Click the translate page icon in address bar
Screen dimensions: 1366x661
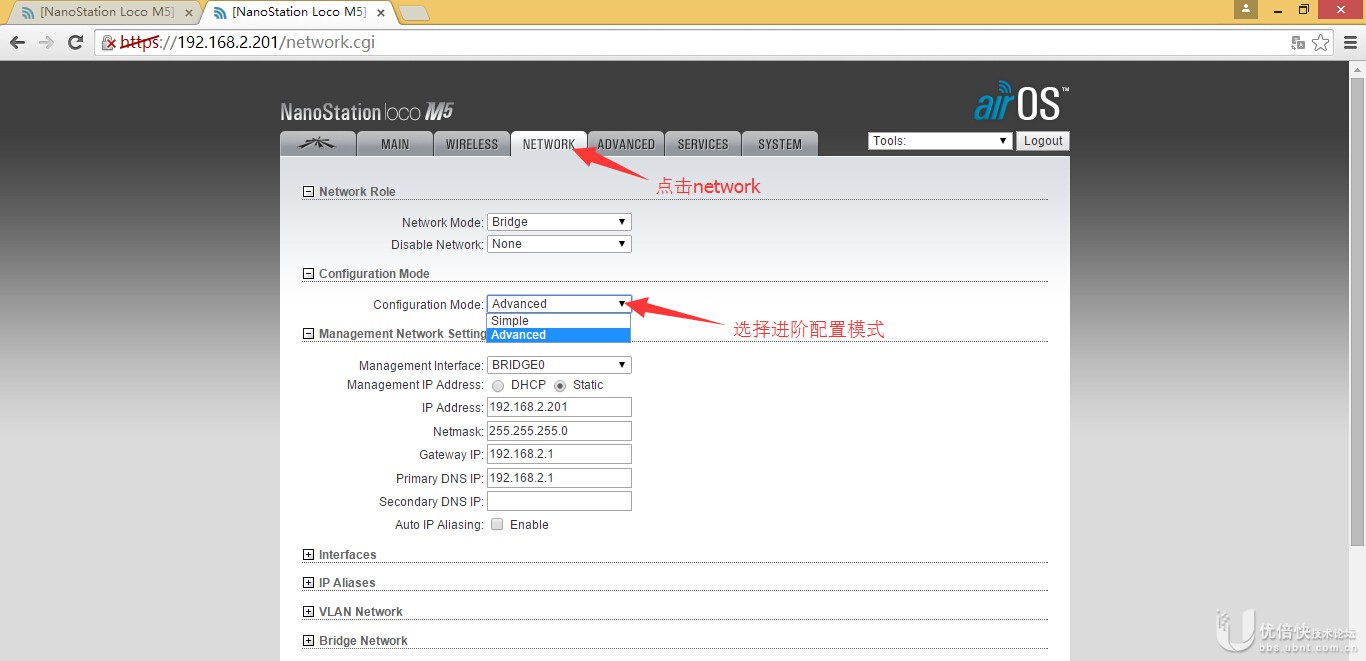1298,43
